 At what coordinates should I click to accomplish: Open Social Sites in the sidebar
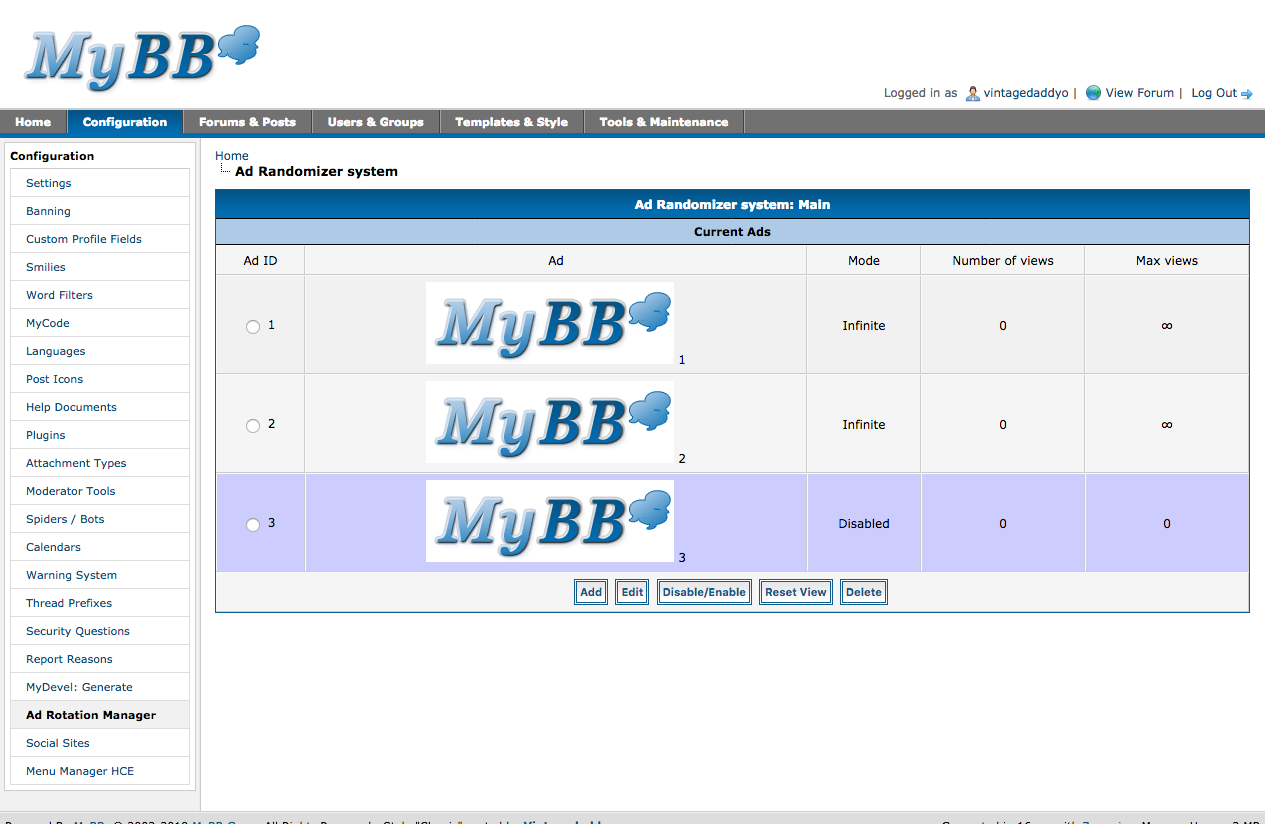point(58,743)
